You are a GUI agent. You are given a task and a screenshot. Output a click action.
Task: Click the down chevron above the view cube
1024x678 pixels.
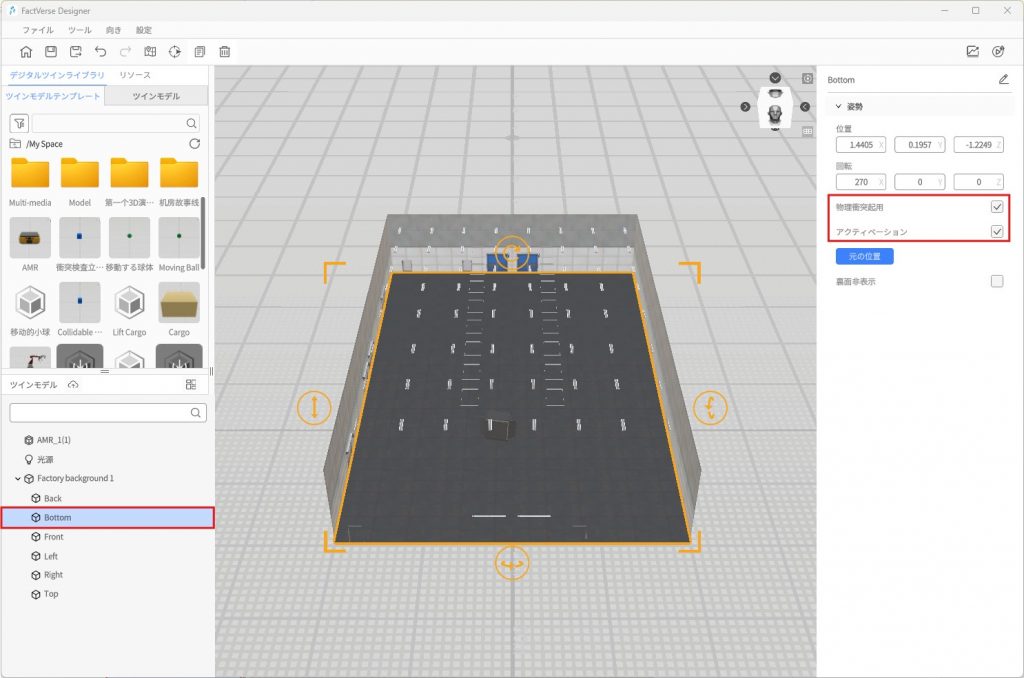tap(775, 78)
